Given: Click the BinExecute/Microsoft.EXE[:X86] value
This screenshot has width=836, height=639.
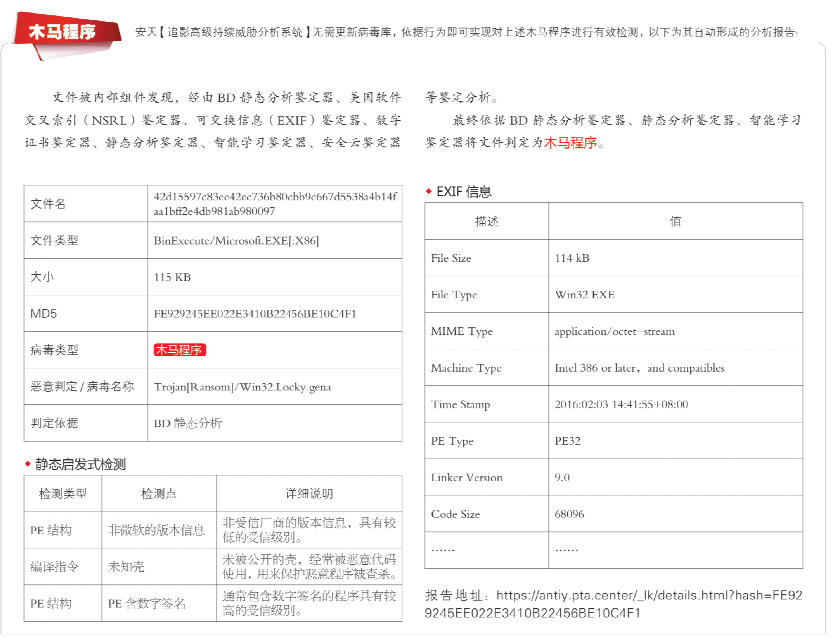Looking at the screenshot, I should pyautogui.click(x=236, y=240).
